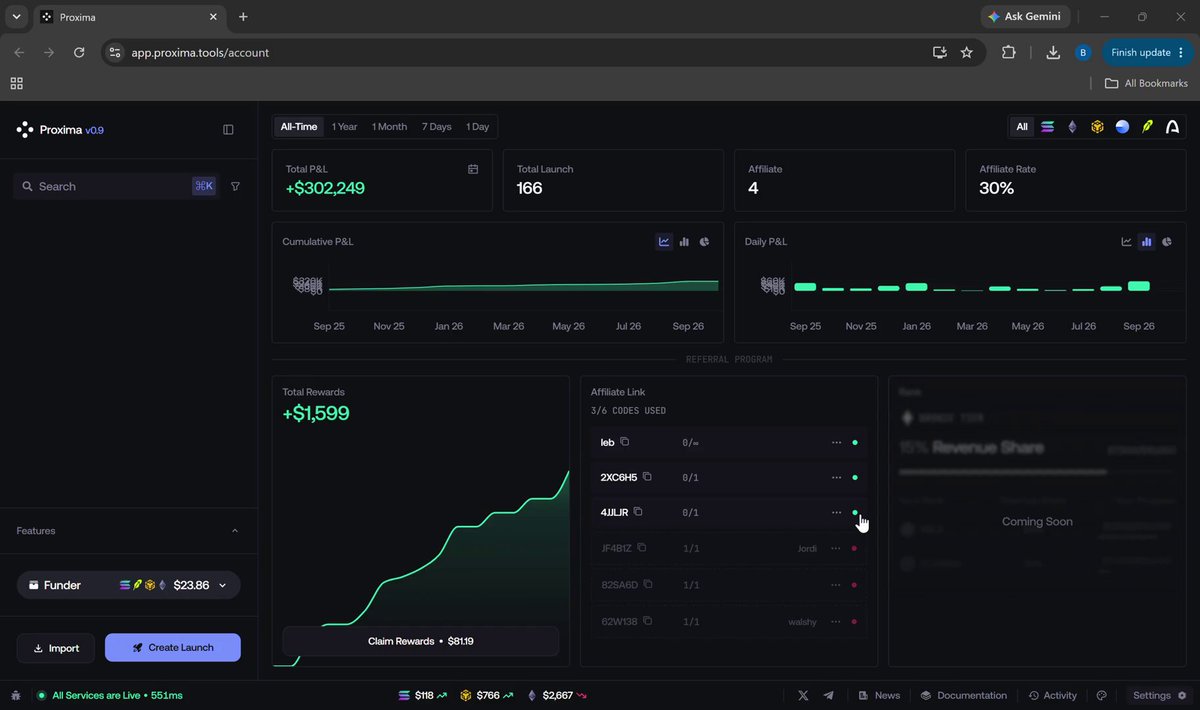Show line chart for Daily P&L

pos(1127,242)
